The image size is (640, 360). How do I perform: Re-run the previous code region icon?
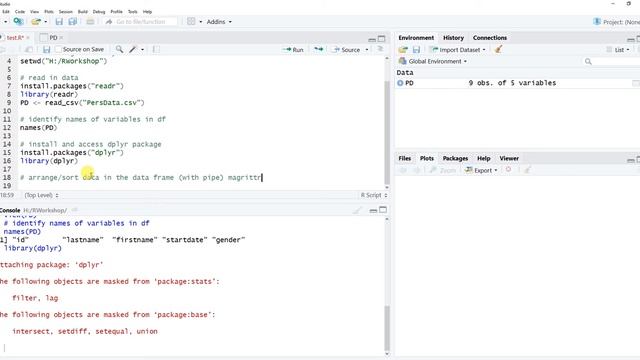(318, 49)
